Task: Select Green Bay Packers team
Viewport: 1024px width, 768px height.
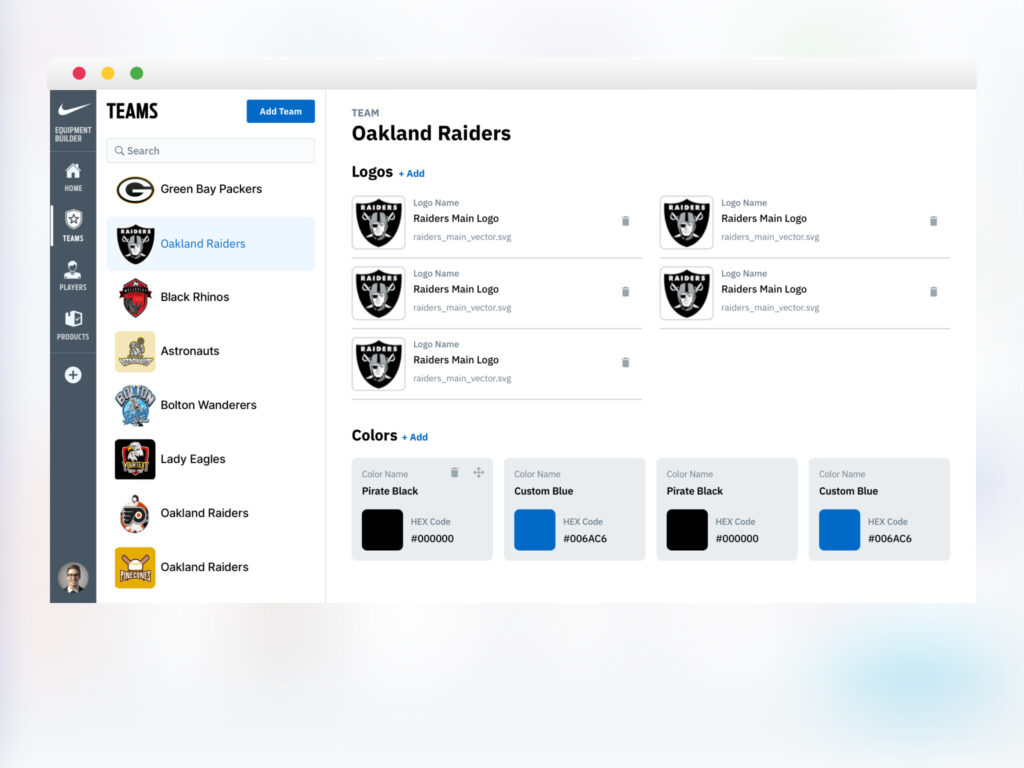Action: click(x=210, y=189)
